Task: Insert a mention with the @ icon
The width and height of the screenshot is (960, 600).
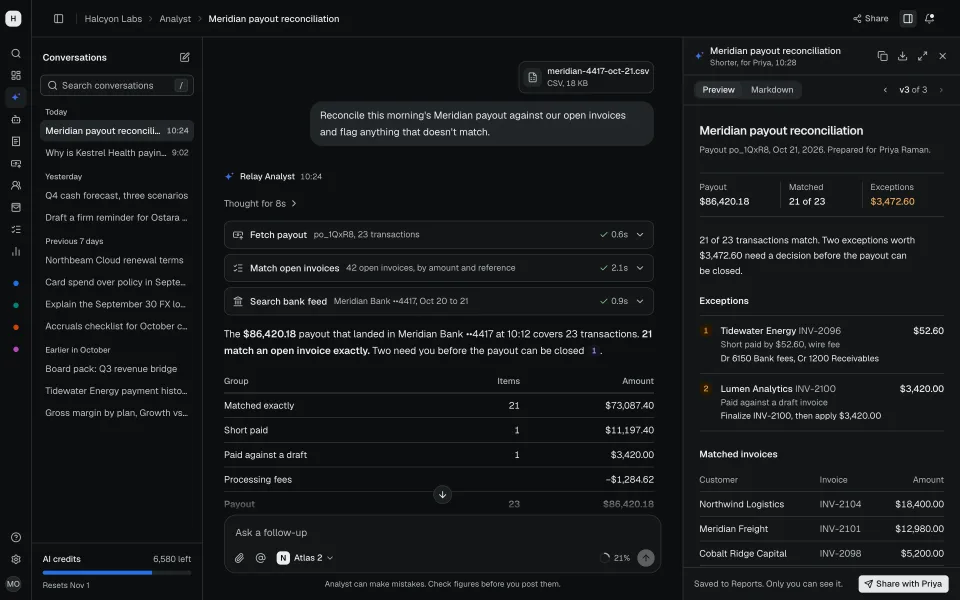Action: coord(260,558)
